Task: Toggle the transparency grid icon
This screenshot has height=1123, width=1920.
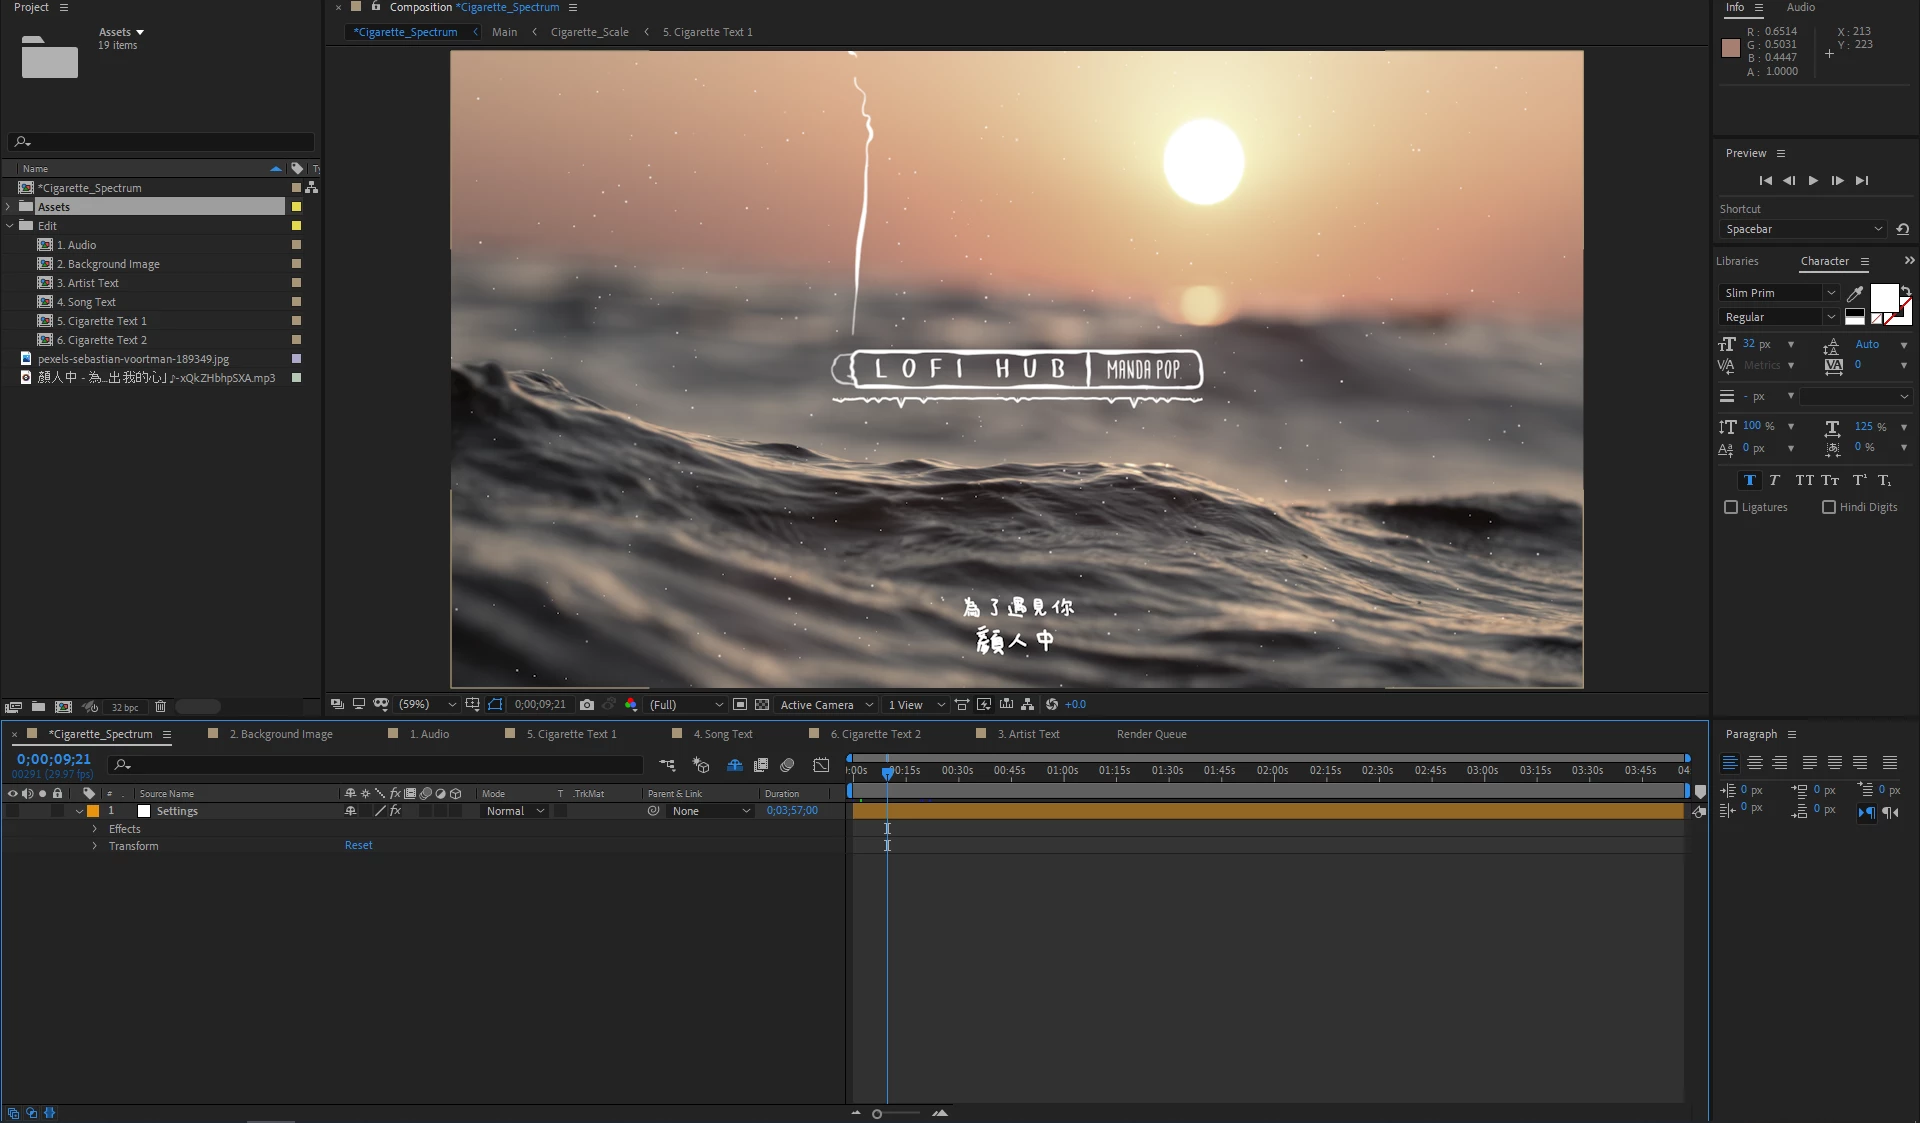Action: point(762,705)
